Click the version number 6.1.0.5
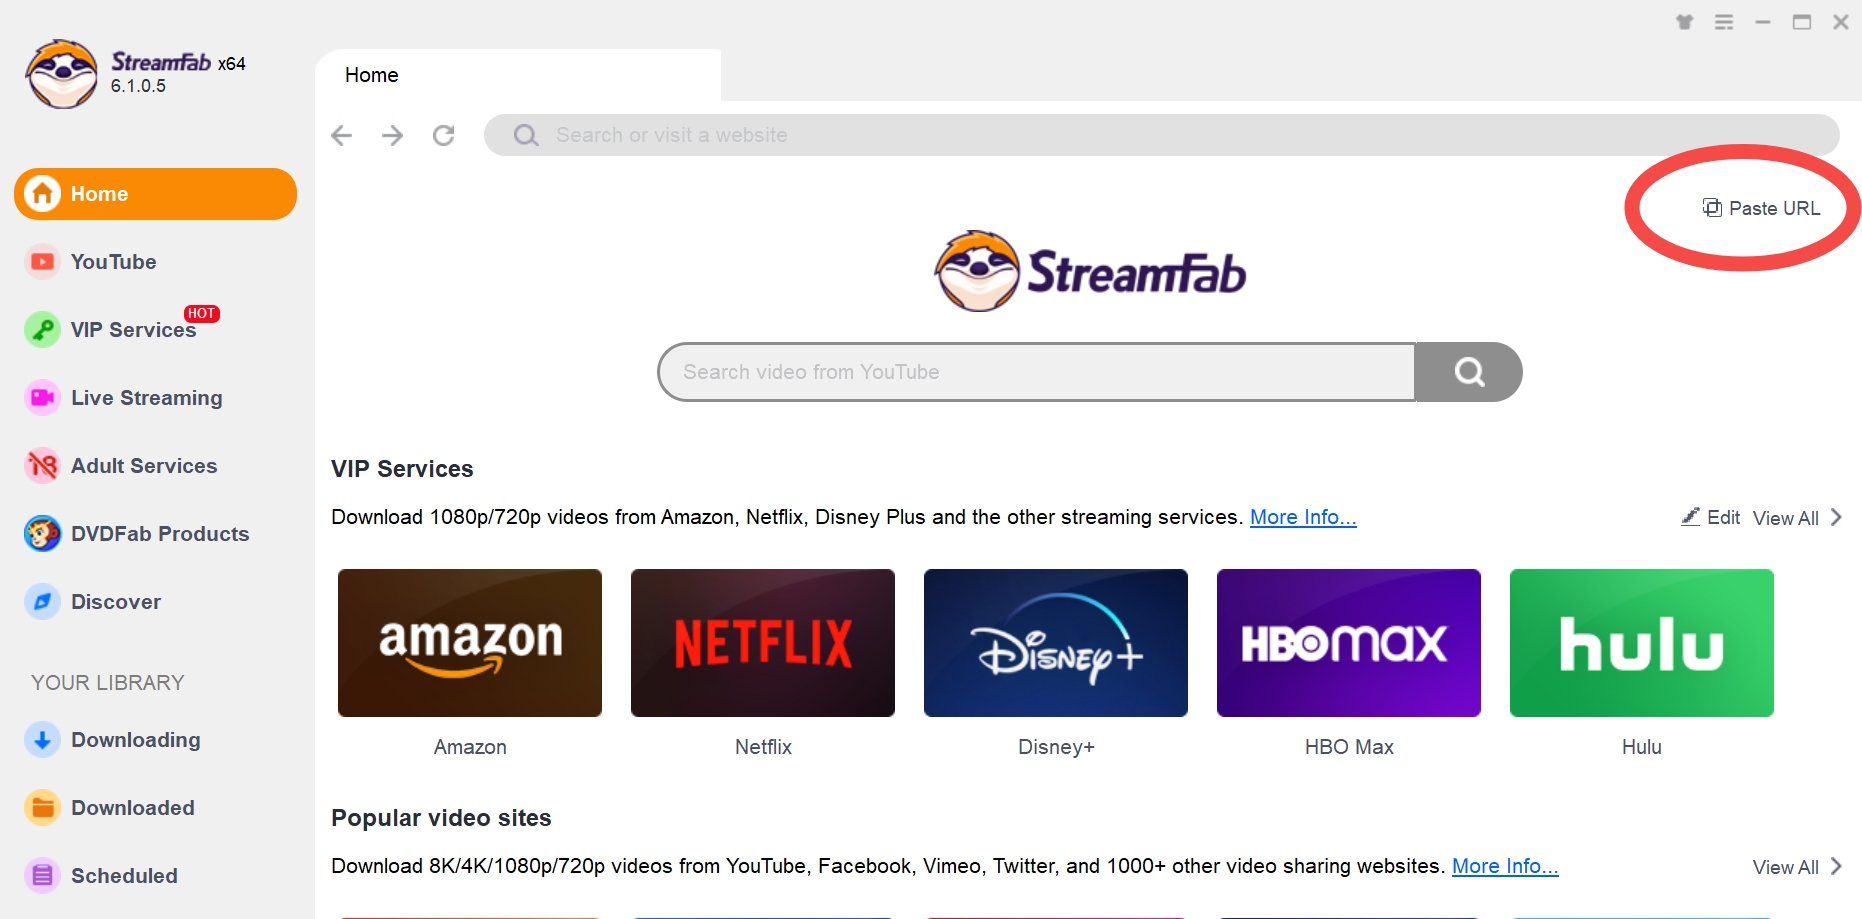Viewport: 1862px width, 919px height. [x=138, y=86]
